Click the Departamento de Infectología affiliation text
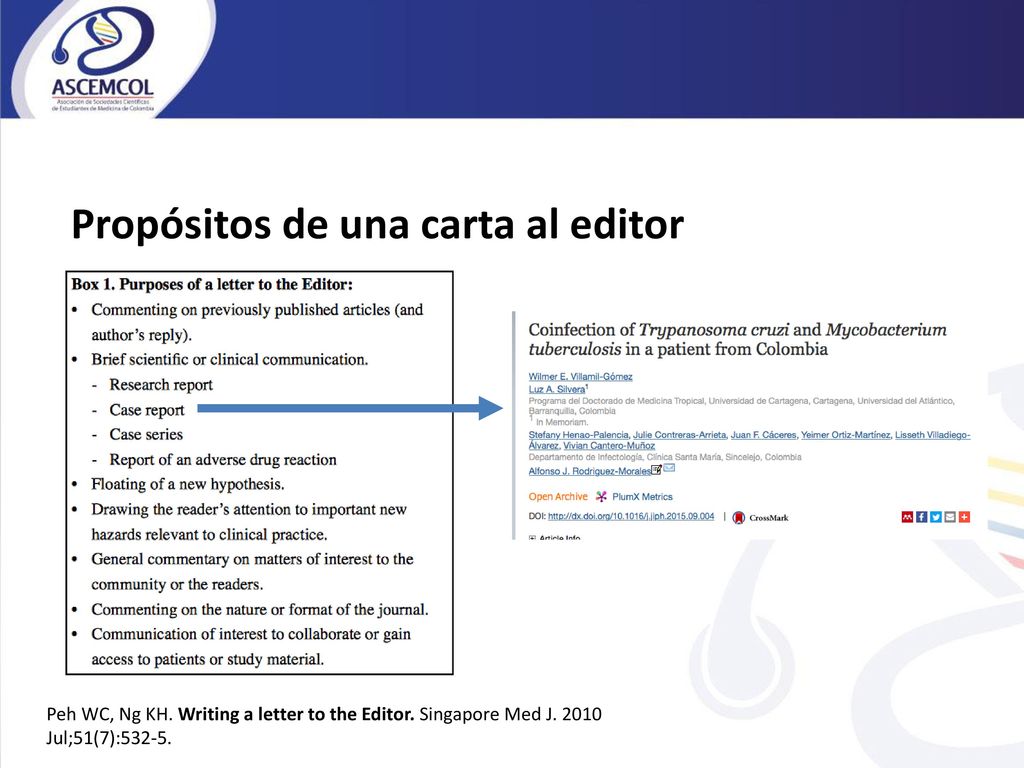1024x768 pixels. [x=665, y=457]
